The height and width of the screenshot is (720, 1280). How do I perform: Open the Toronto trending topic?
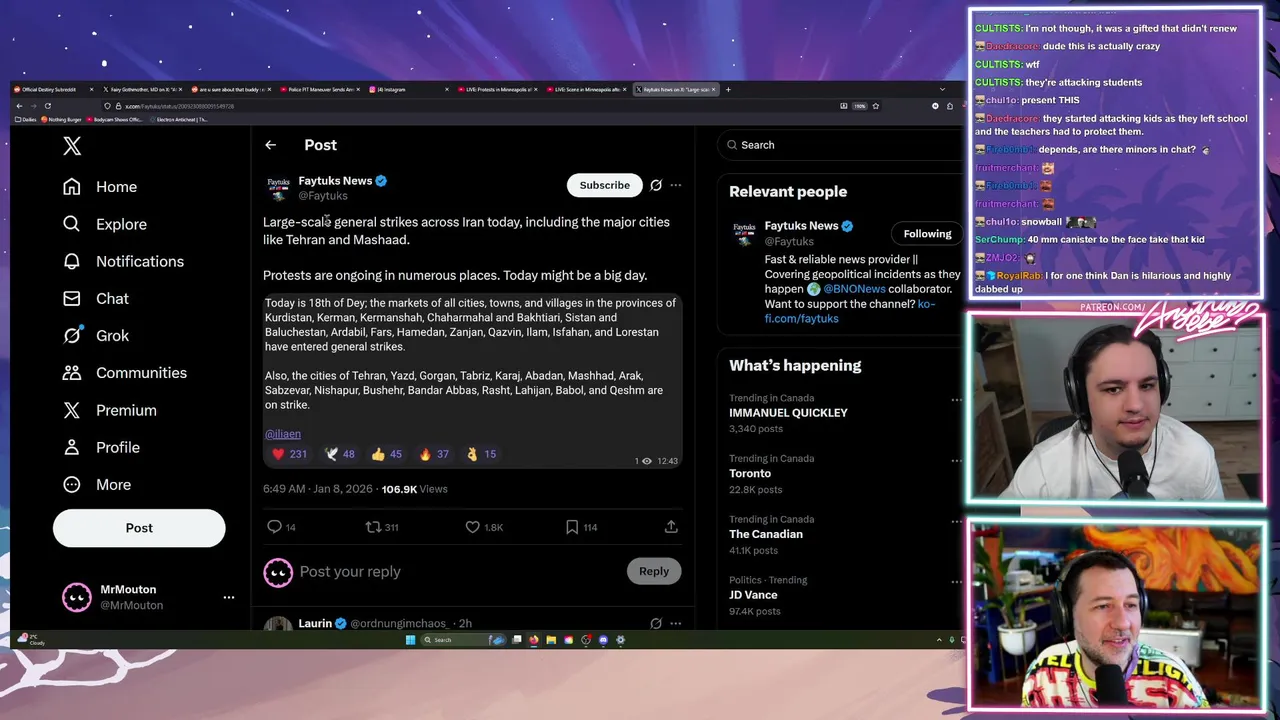[x=750, y=474]
